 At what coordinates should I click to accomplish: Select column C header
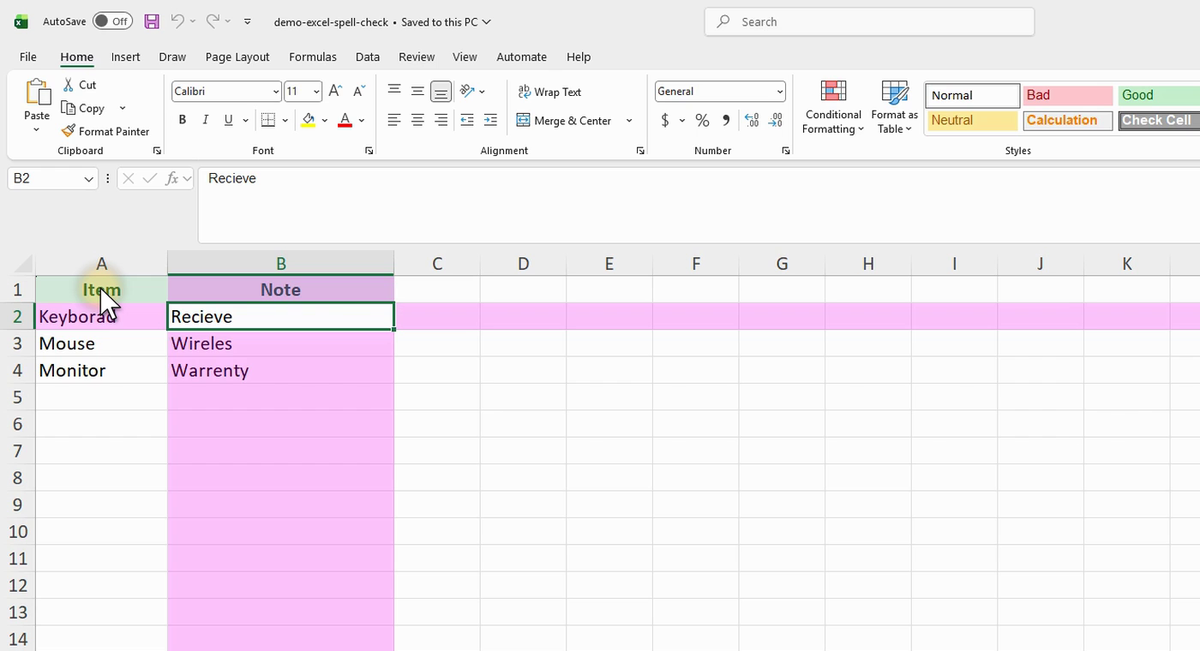(437, 264)
